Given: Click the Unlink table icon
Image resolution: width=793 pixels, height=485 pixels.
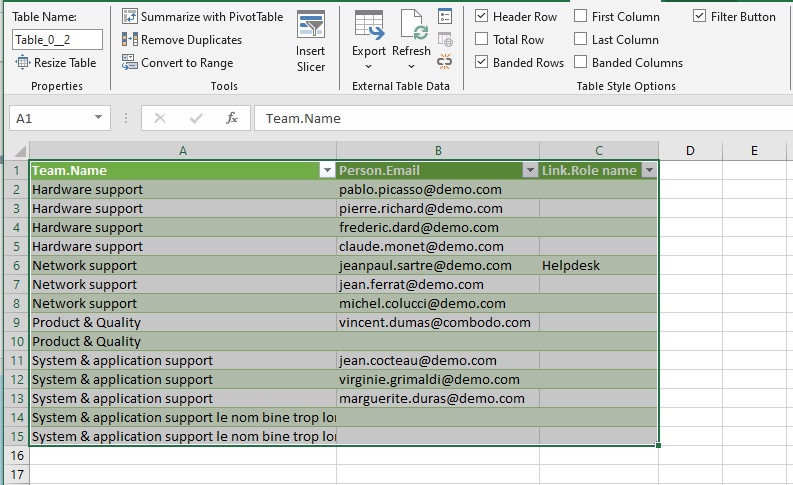Looking at the screenshot, I should tap(445, 62).
